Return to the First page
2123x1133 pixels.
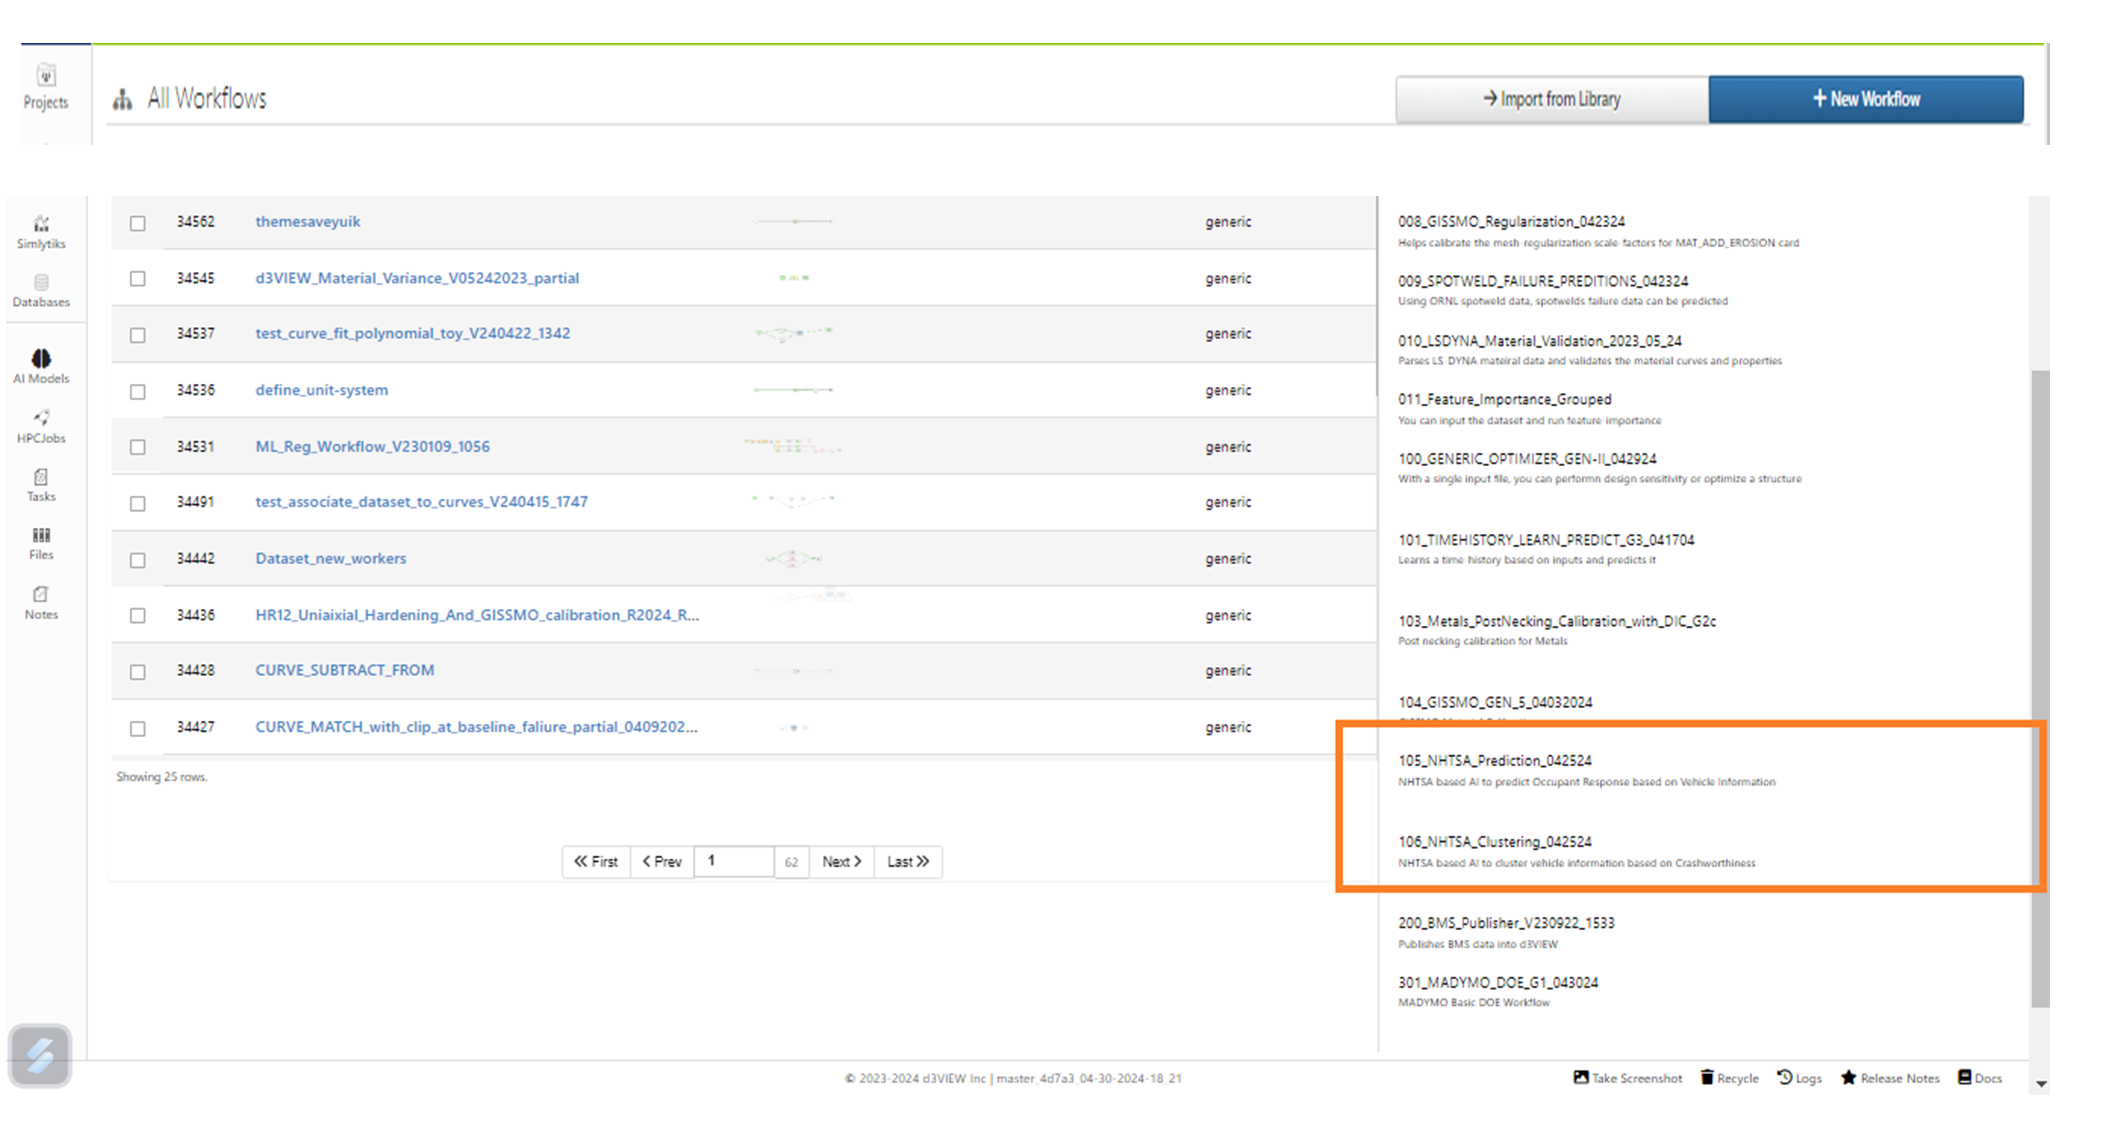coord(596,861)
